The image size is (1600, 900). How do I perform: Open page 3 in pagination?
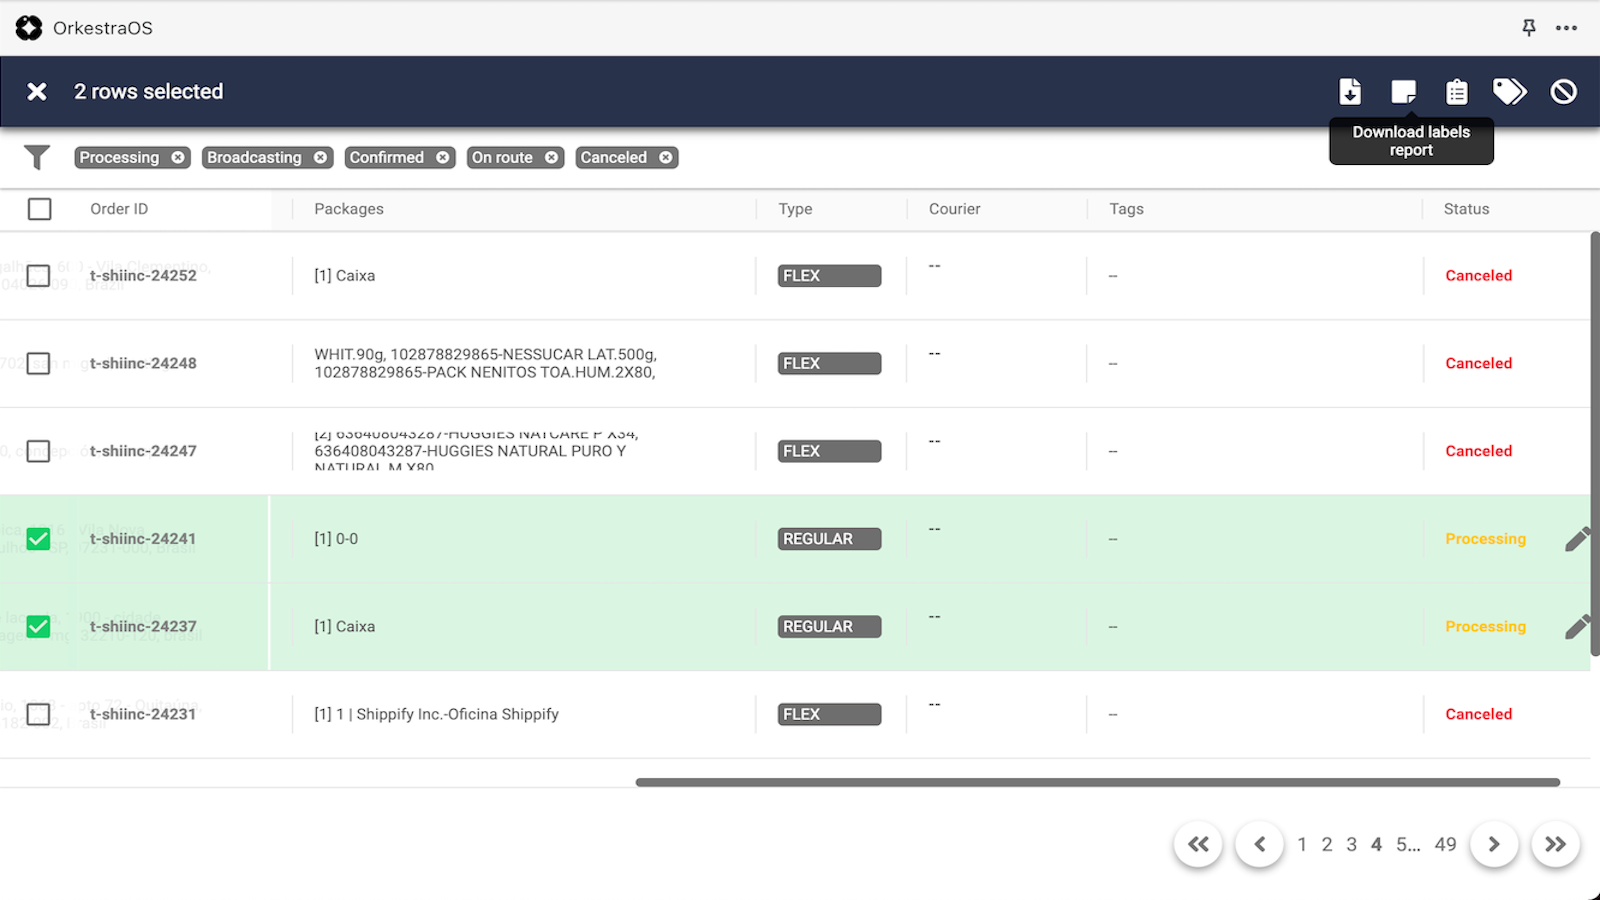point(1351,845)
